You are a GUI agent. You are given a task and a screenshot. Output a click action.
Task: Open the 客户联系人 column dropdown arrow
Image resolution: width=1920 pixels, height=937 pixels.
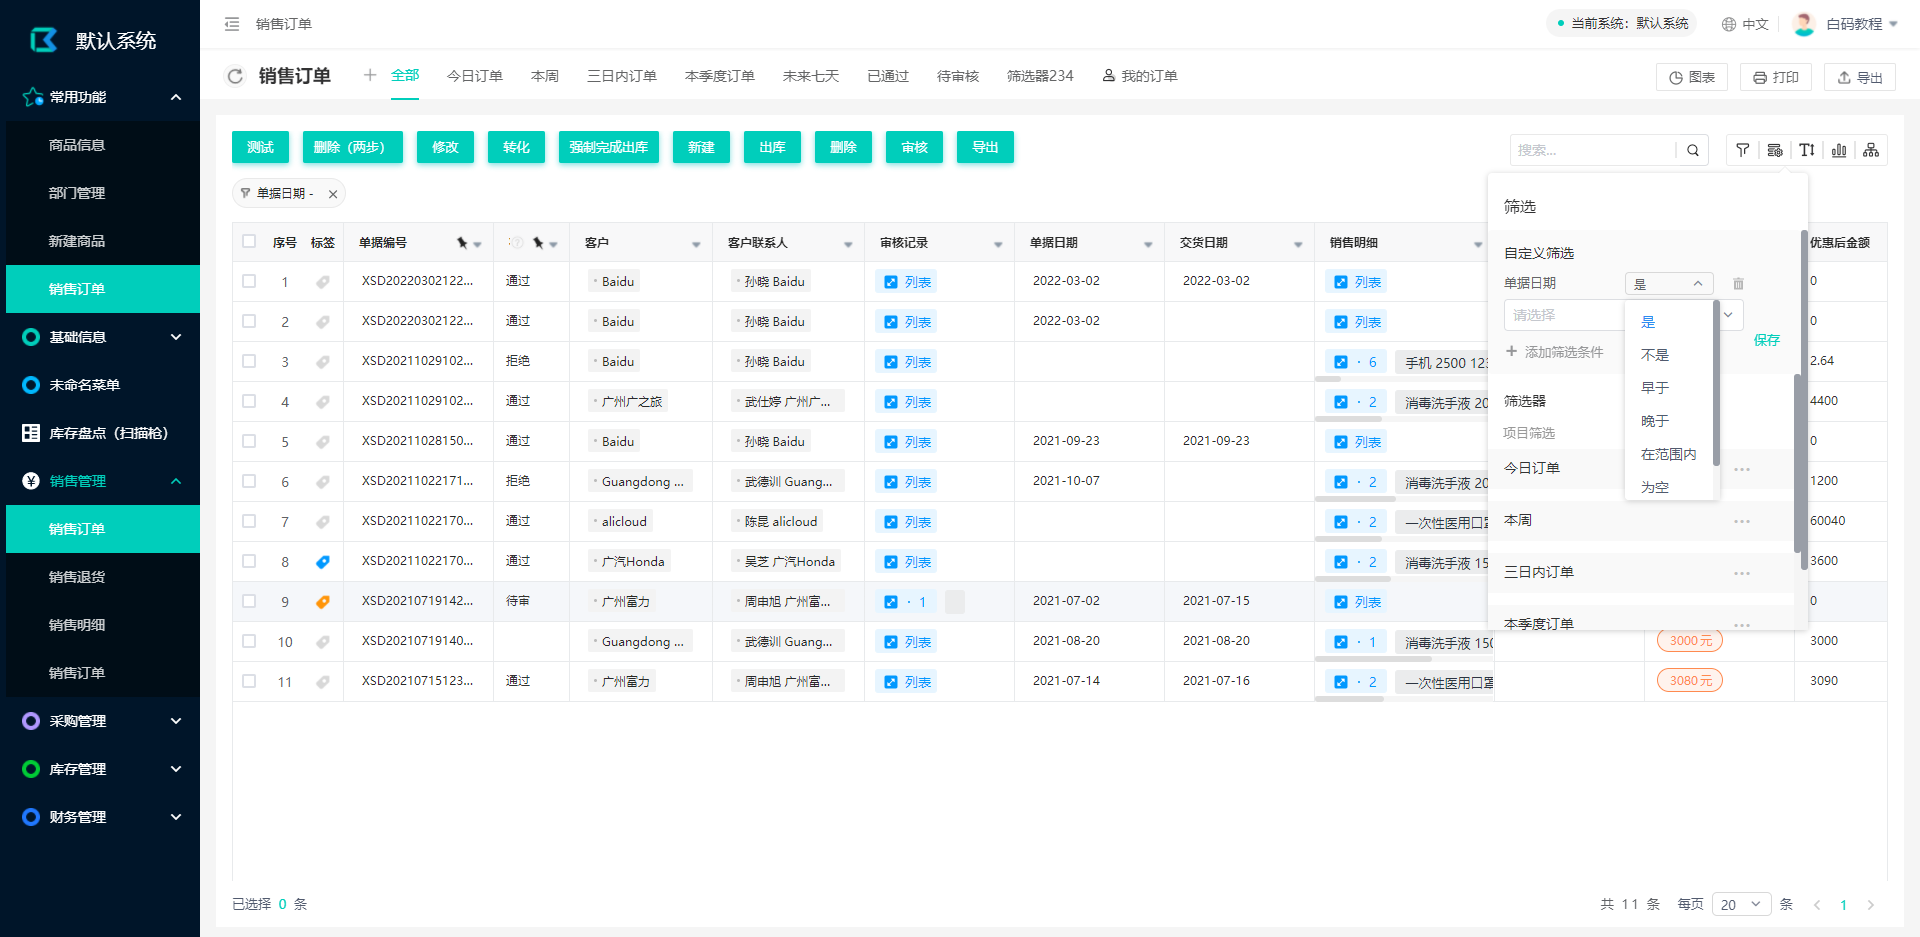pyautogui.click(x=848, y=244)
